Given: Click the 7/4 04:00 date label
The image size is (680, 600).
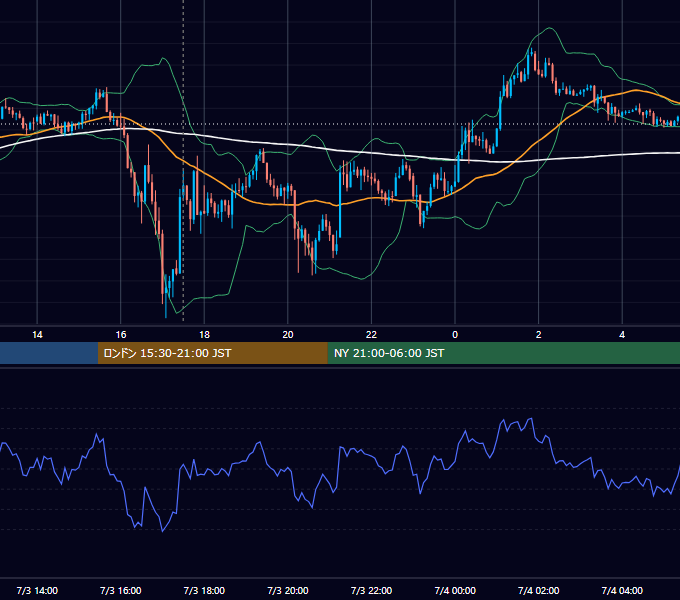Looking at the screenshot, I should pos(622,590).
